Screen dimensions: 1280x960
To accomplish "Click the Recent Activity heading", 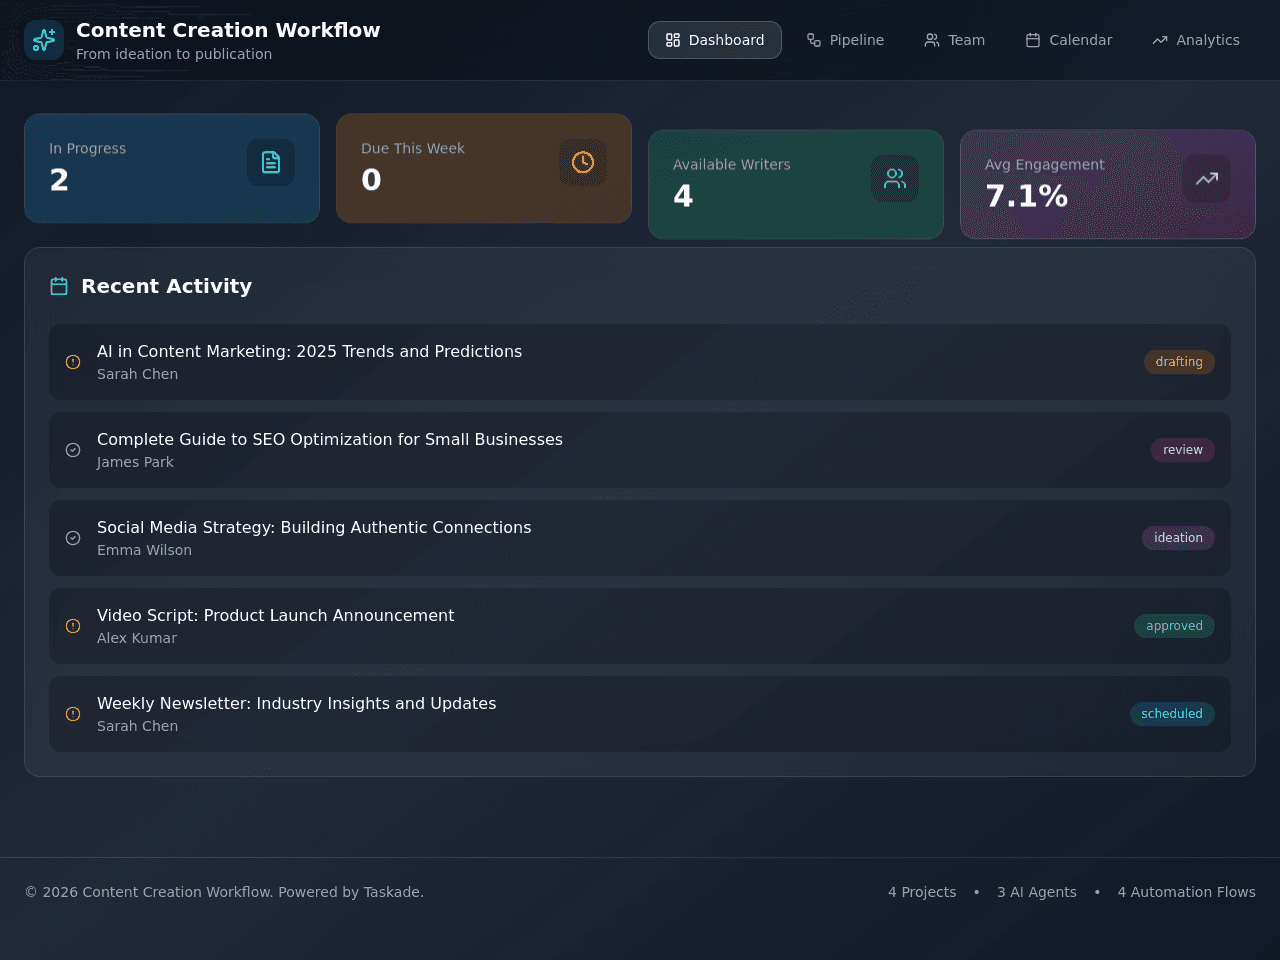I will point(166,286).
